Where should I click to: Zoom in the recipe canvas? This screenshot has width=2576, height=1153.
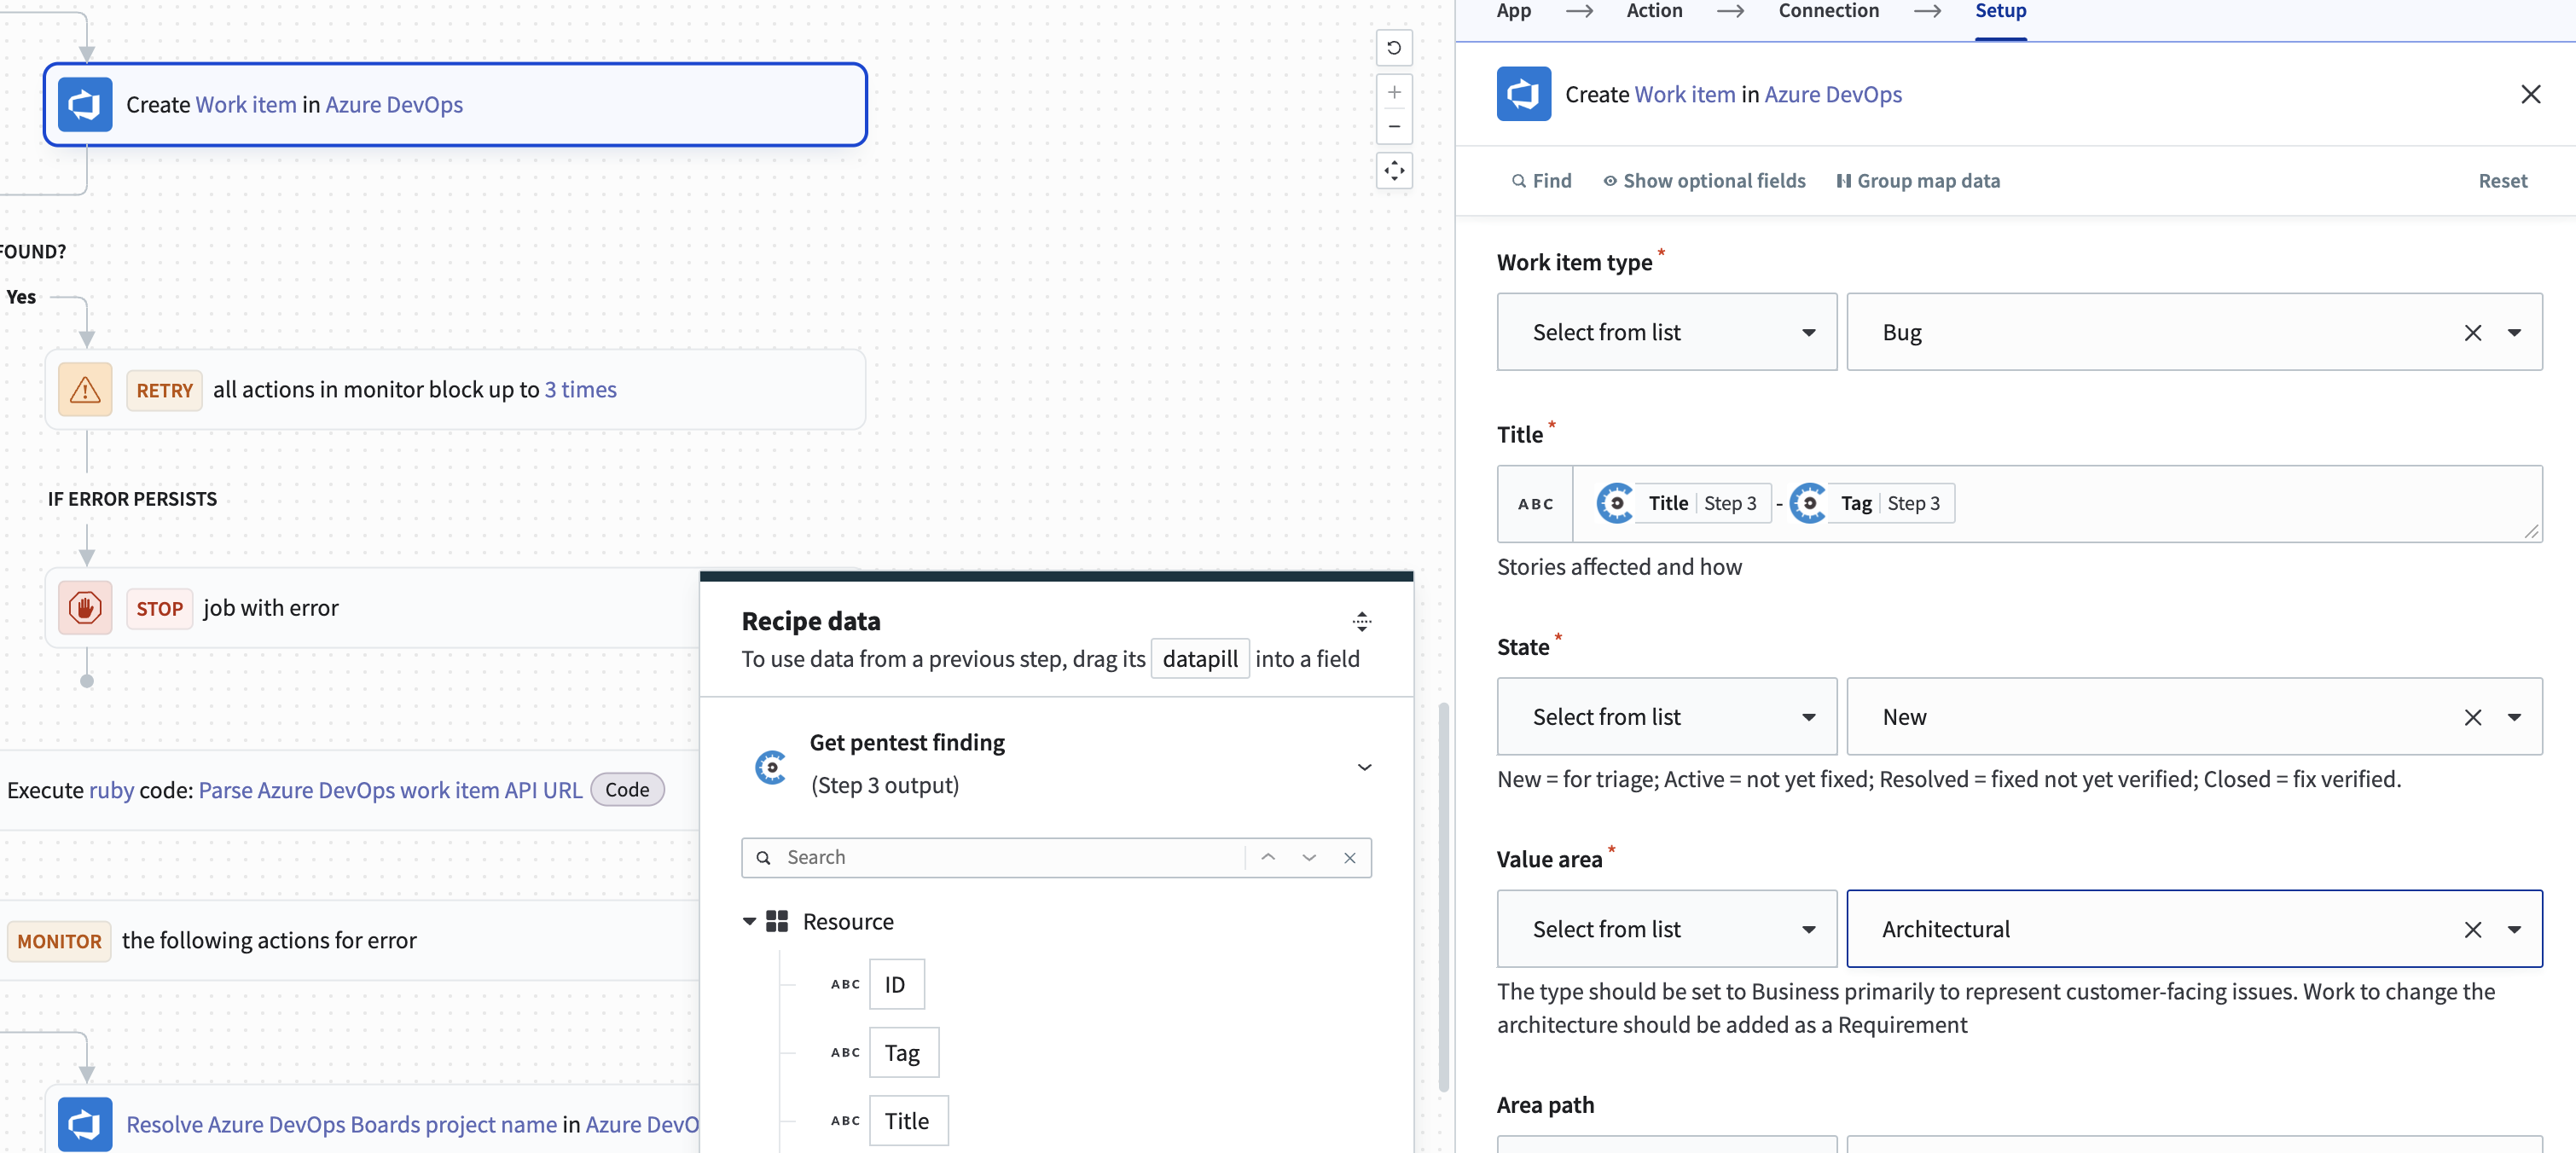1394,92
